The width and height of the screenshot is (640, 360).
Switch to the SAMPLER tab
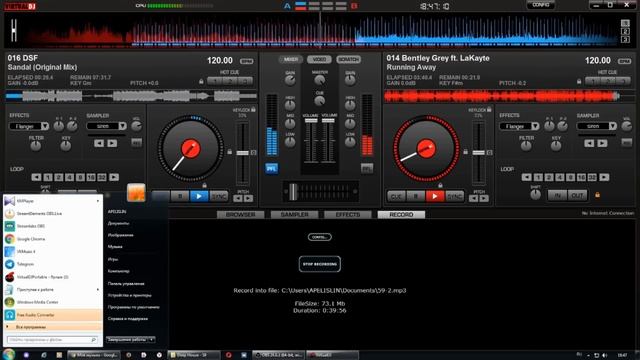point(294,215)
